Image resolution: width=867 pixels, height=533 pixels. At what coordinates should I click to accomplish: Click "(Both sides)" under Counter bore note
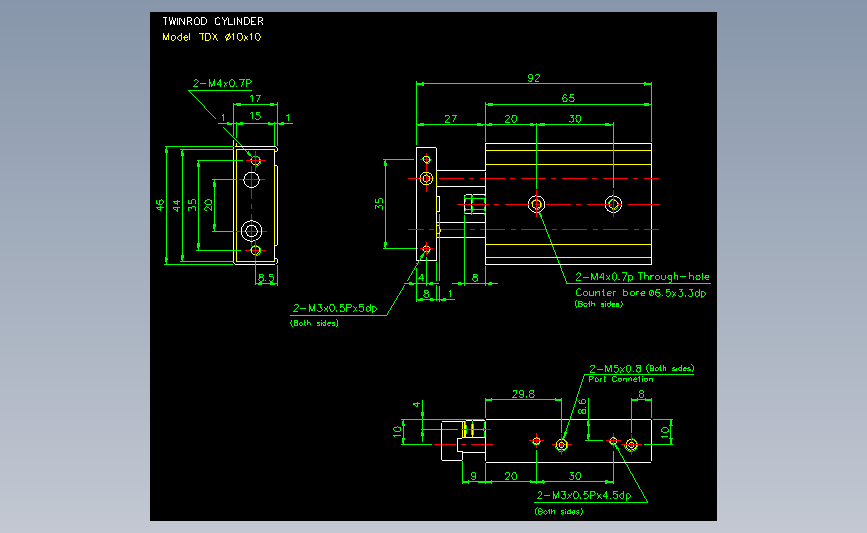pos(598,304)
